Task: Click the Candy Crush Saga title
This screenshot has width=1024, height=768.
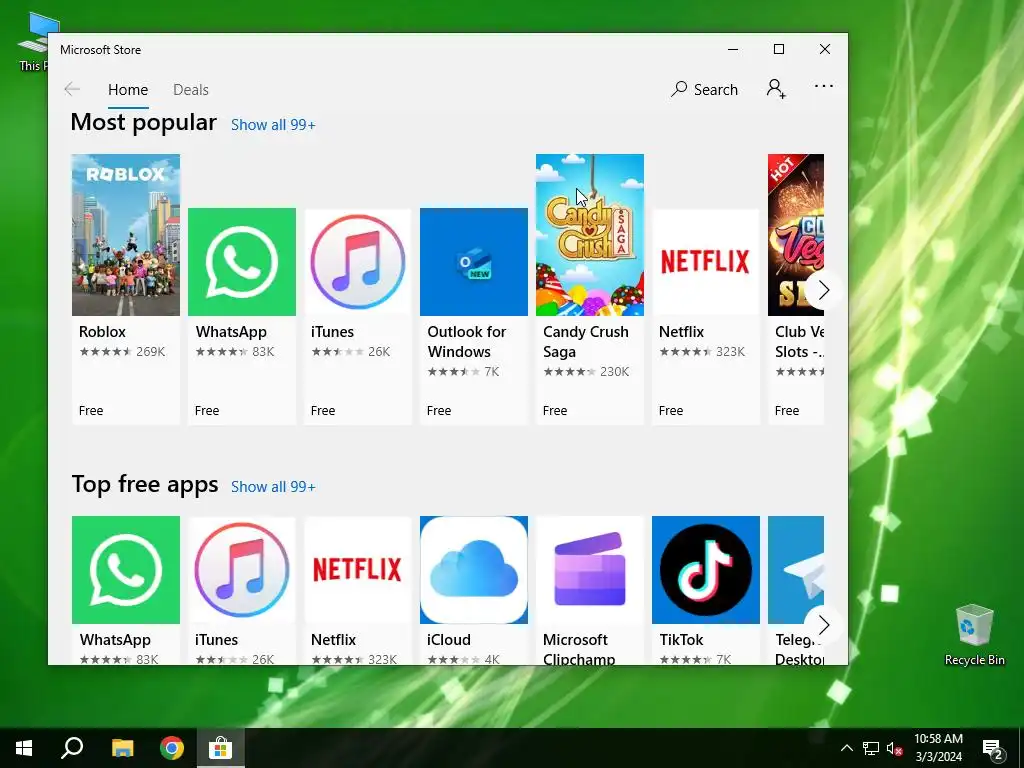Action: pyautogui.click(x=586, y=342)
